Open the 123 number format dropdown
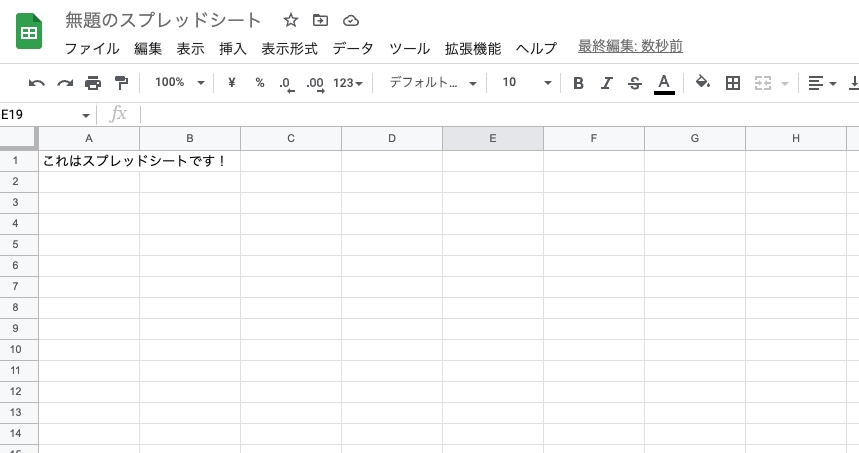Screen dimensions: 859x453 click(x=348, y=83)
